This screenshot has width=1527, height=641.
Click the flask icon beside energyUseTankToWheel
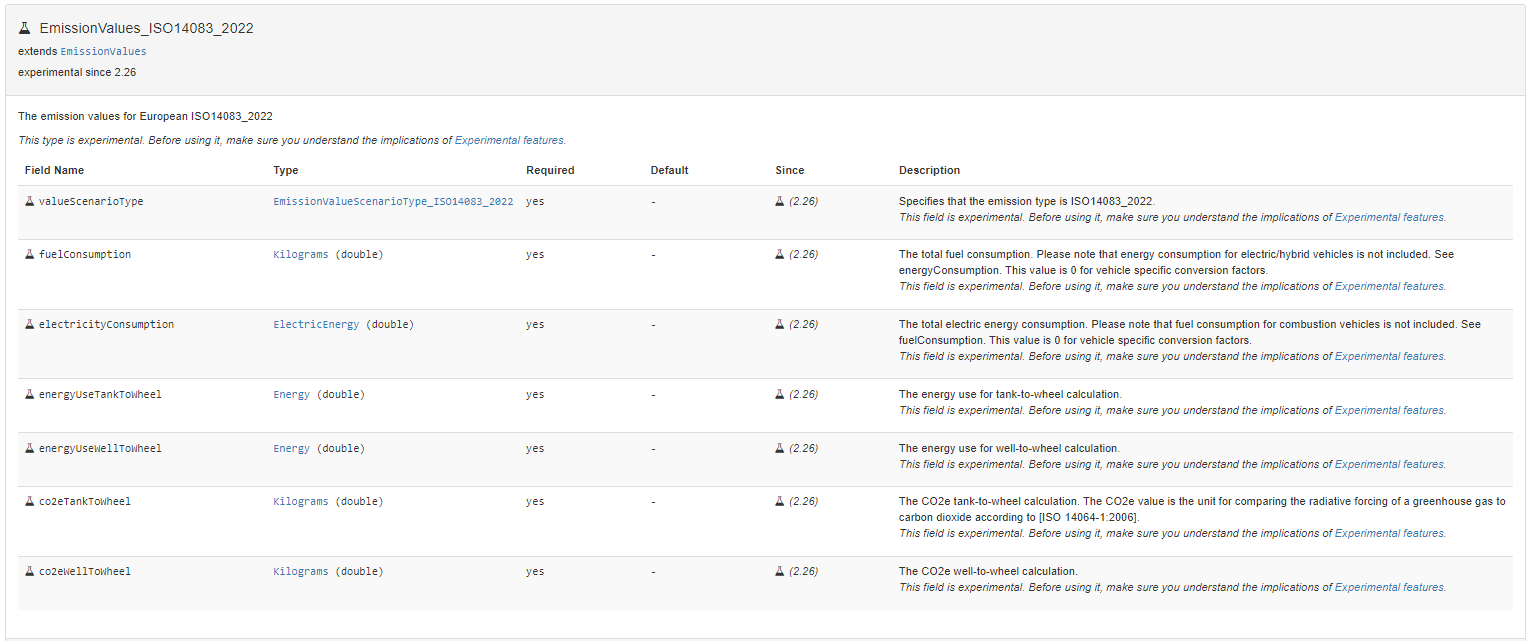coord(30,394)
